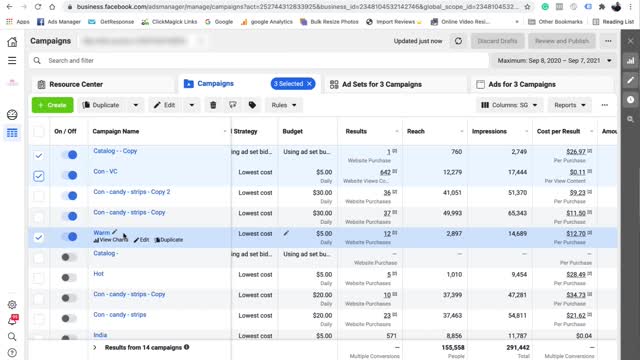The width and height of the screenshot is (640, 360).
Task: Close the right side panel
Action: tap(631, 41)
